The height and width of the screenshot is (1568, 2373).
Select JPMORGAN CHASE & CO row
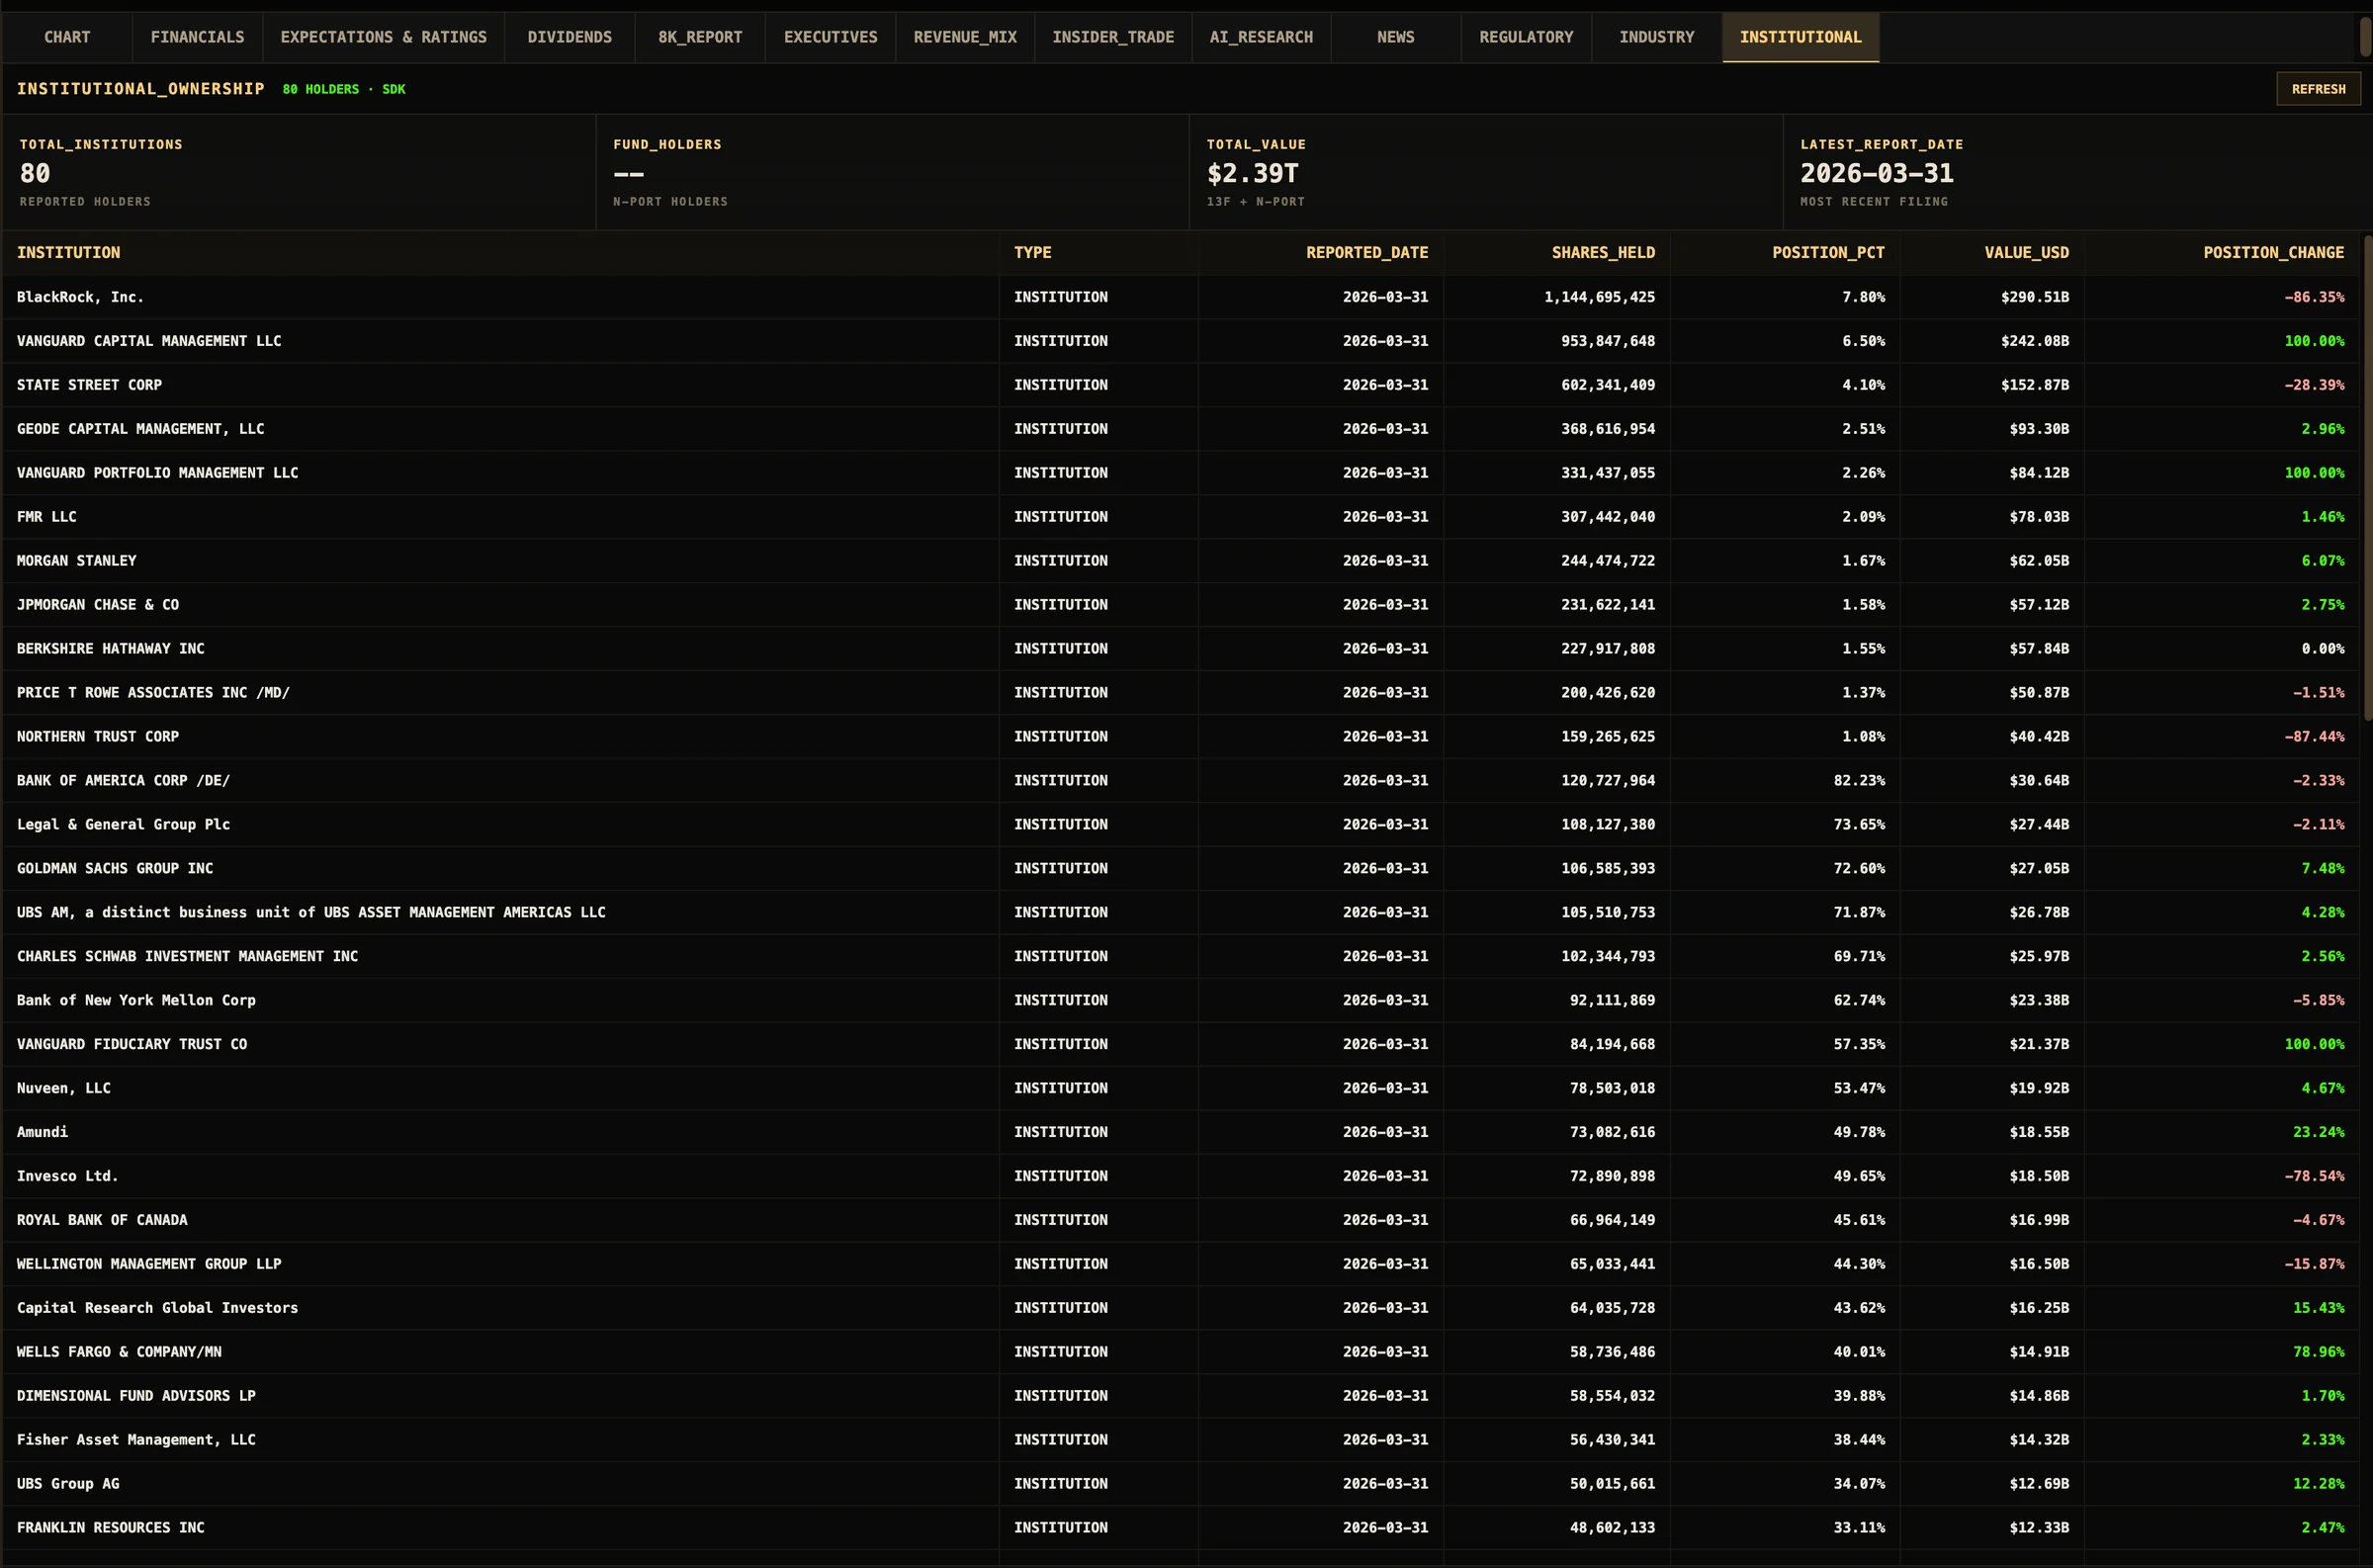(x=1182, y=605)
